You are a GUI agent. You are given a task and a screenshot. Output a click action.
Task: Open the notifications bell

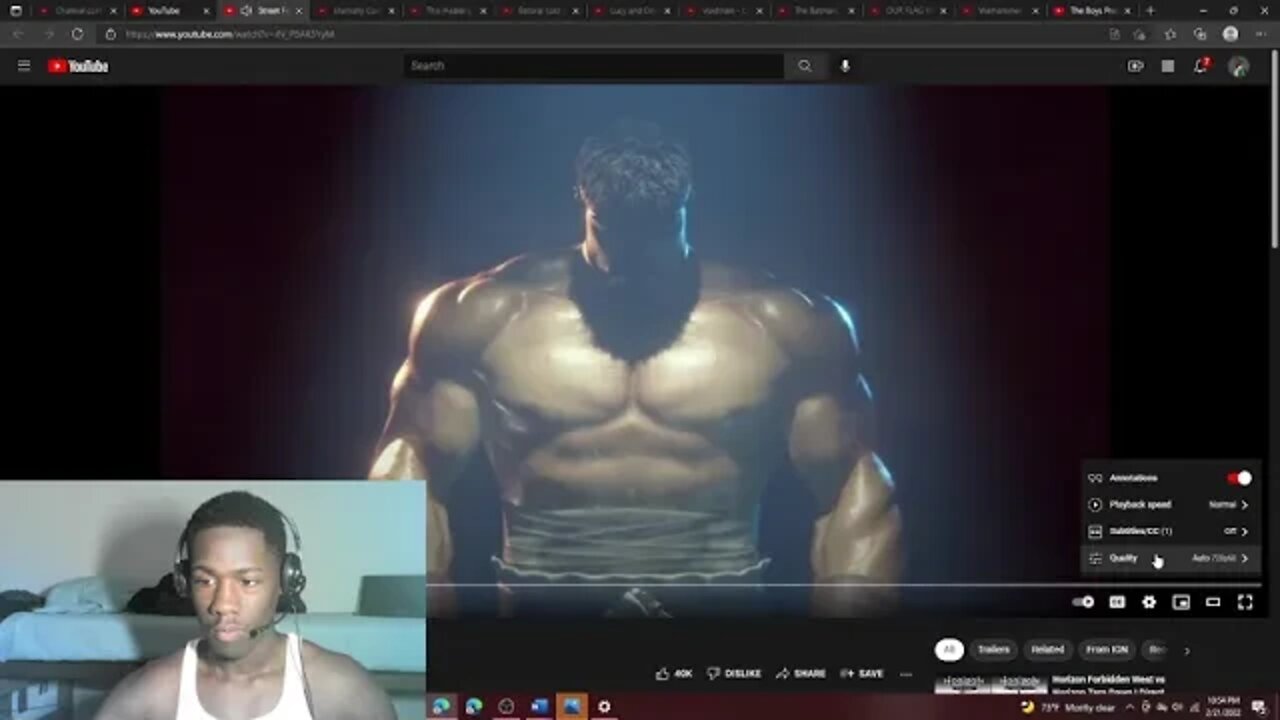coord(1201,66)
